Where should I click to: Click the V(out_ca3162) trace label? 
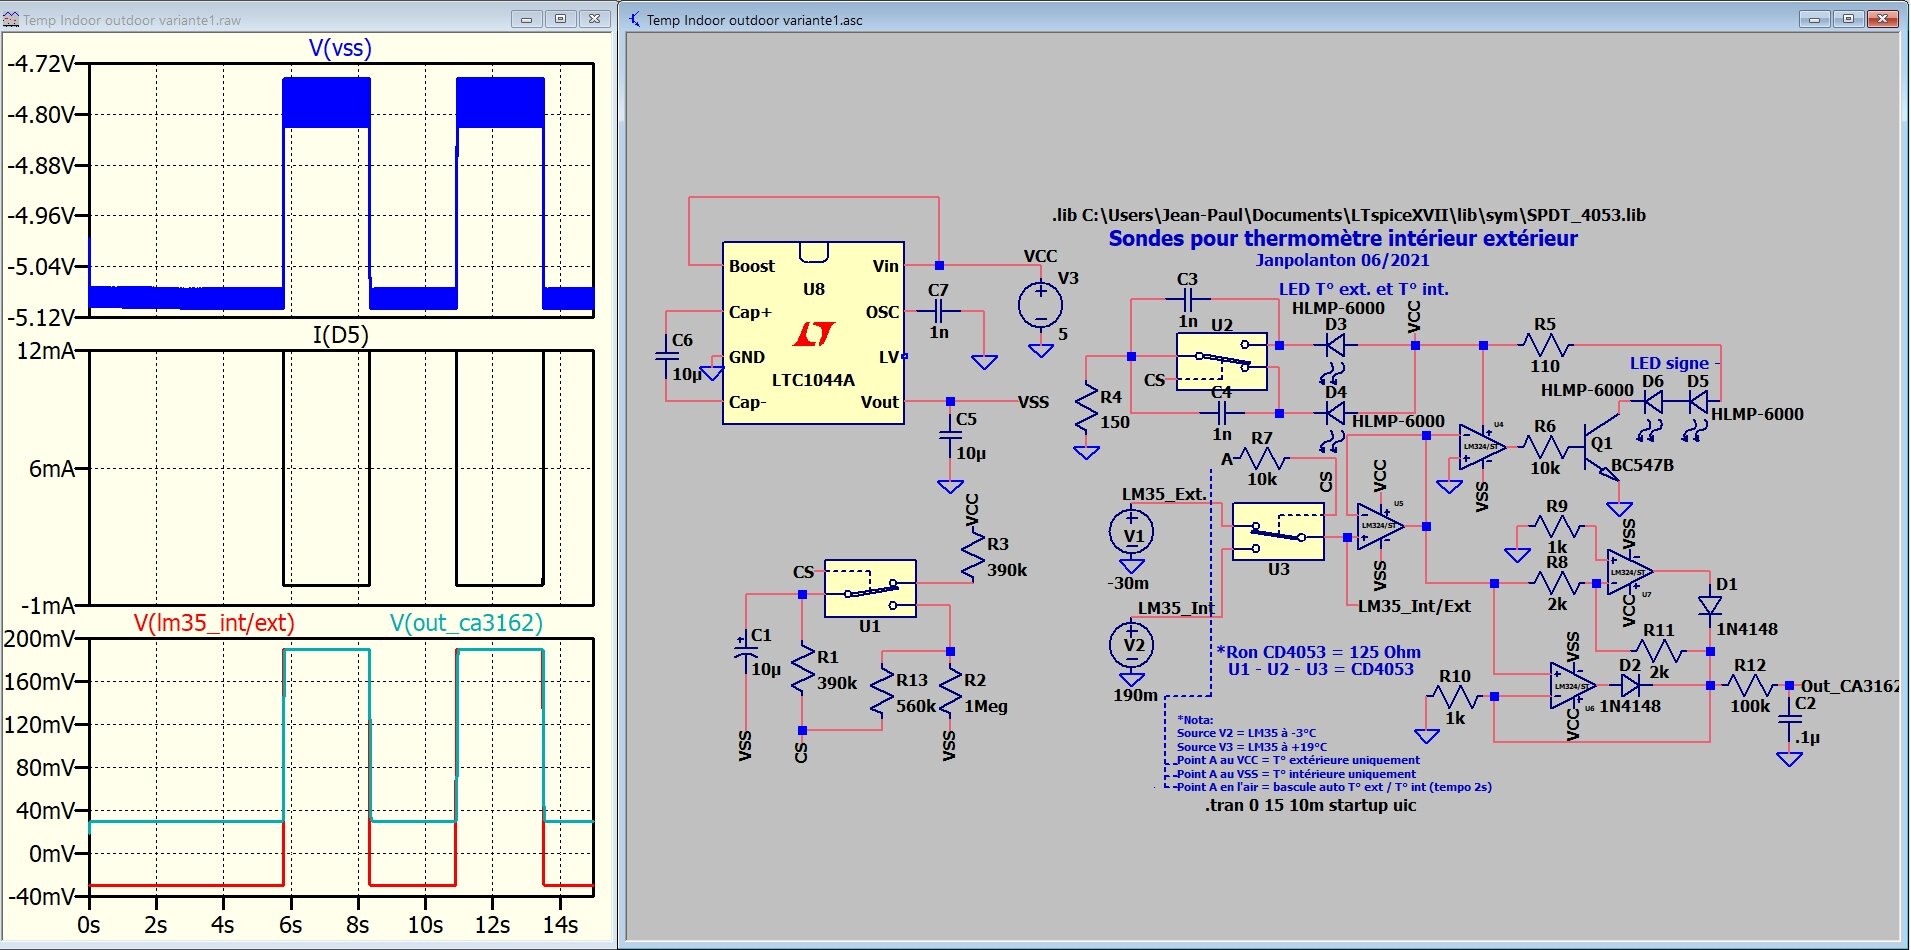click(x=466, y=623)
